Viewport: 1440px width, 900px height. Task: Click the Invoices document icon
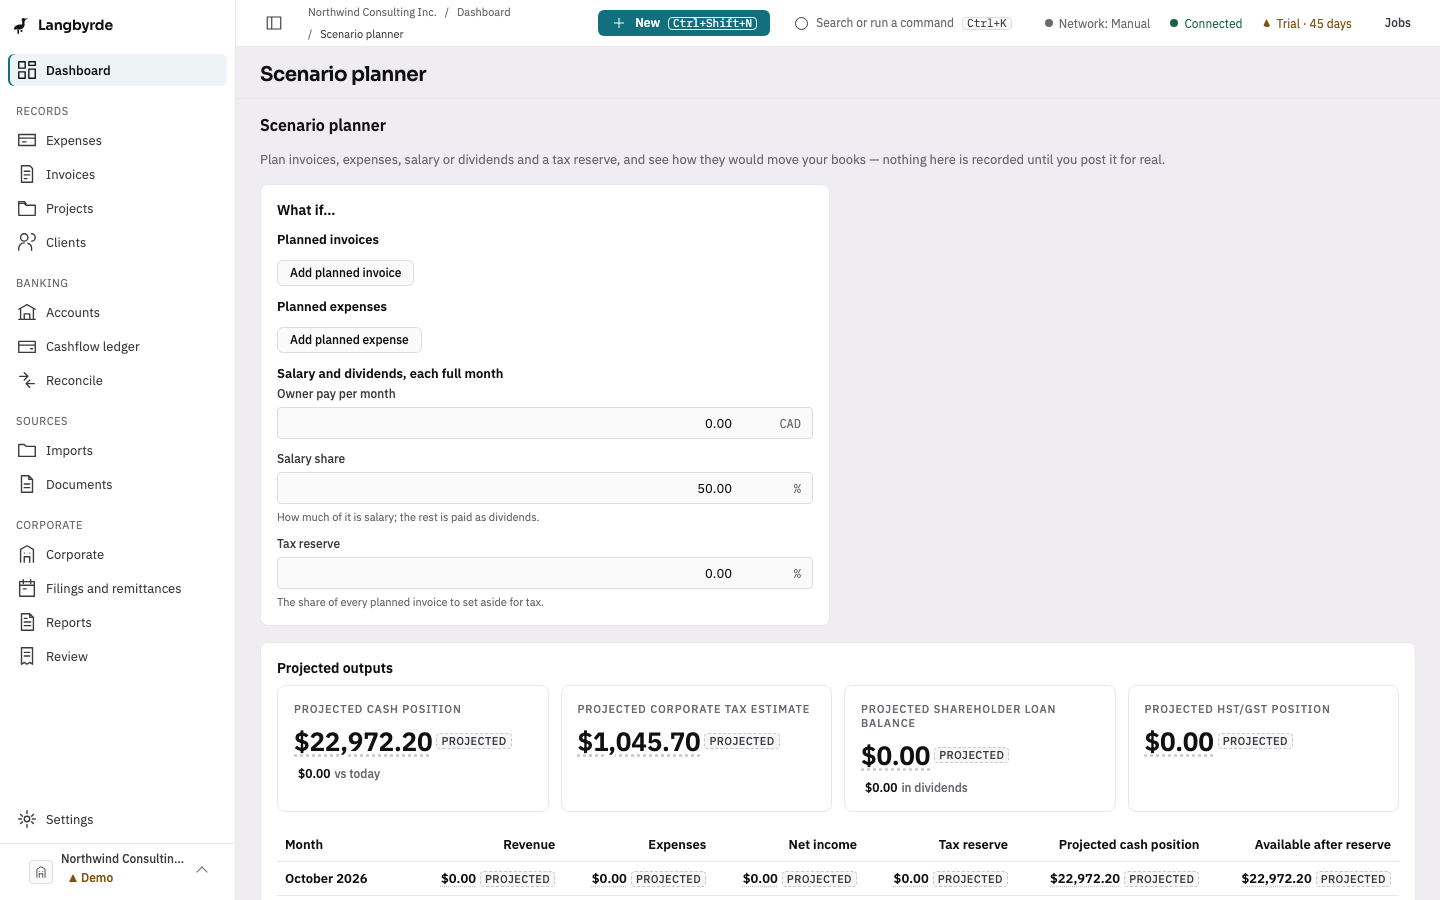[27, 174]
